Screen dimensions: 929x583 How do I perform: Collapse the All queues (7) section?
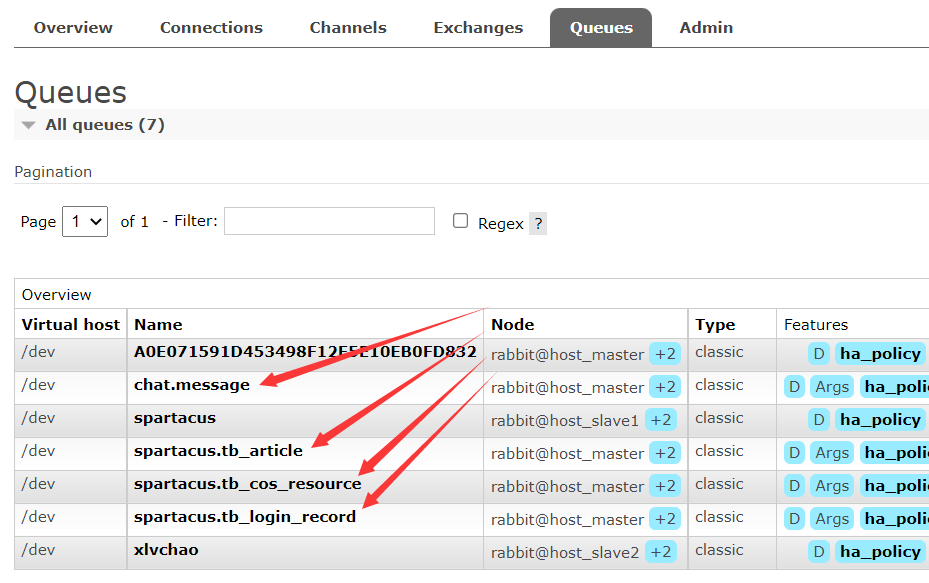pyautogui.click(x=105, y=125)
